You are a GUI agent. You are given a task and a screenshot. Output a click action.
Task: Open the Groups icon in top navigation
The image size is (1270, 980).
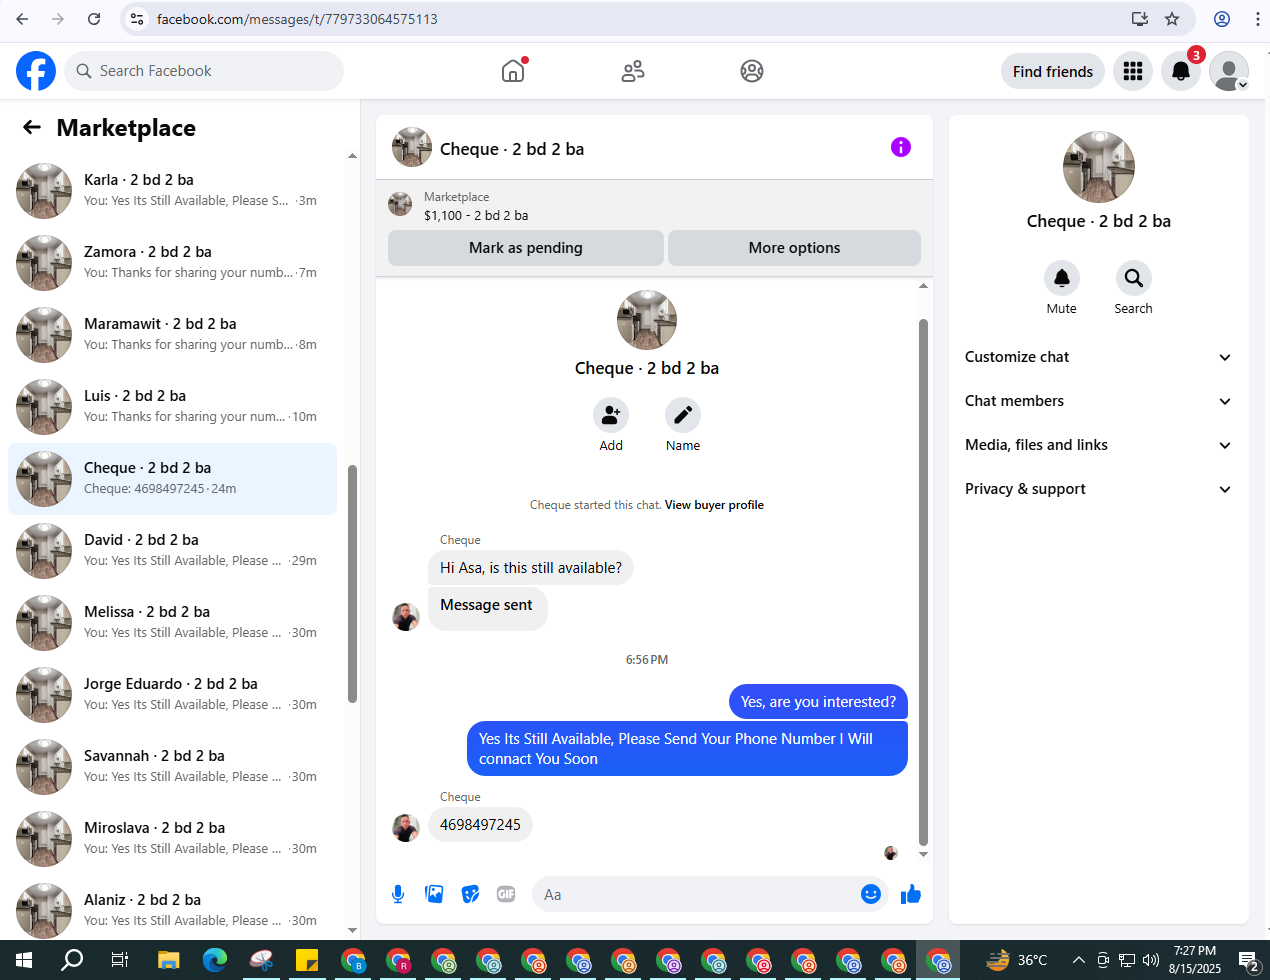point(752,71)
